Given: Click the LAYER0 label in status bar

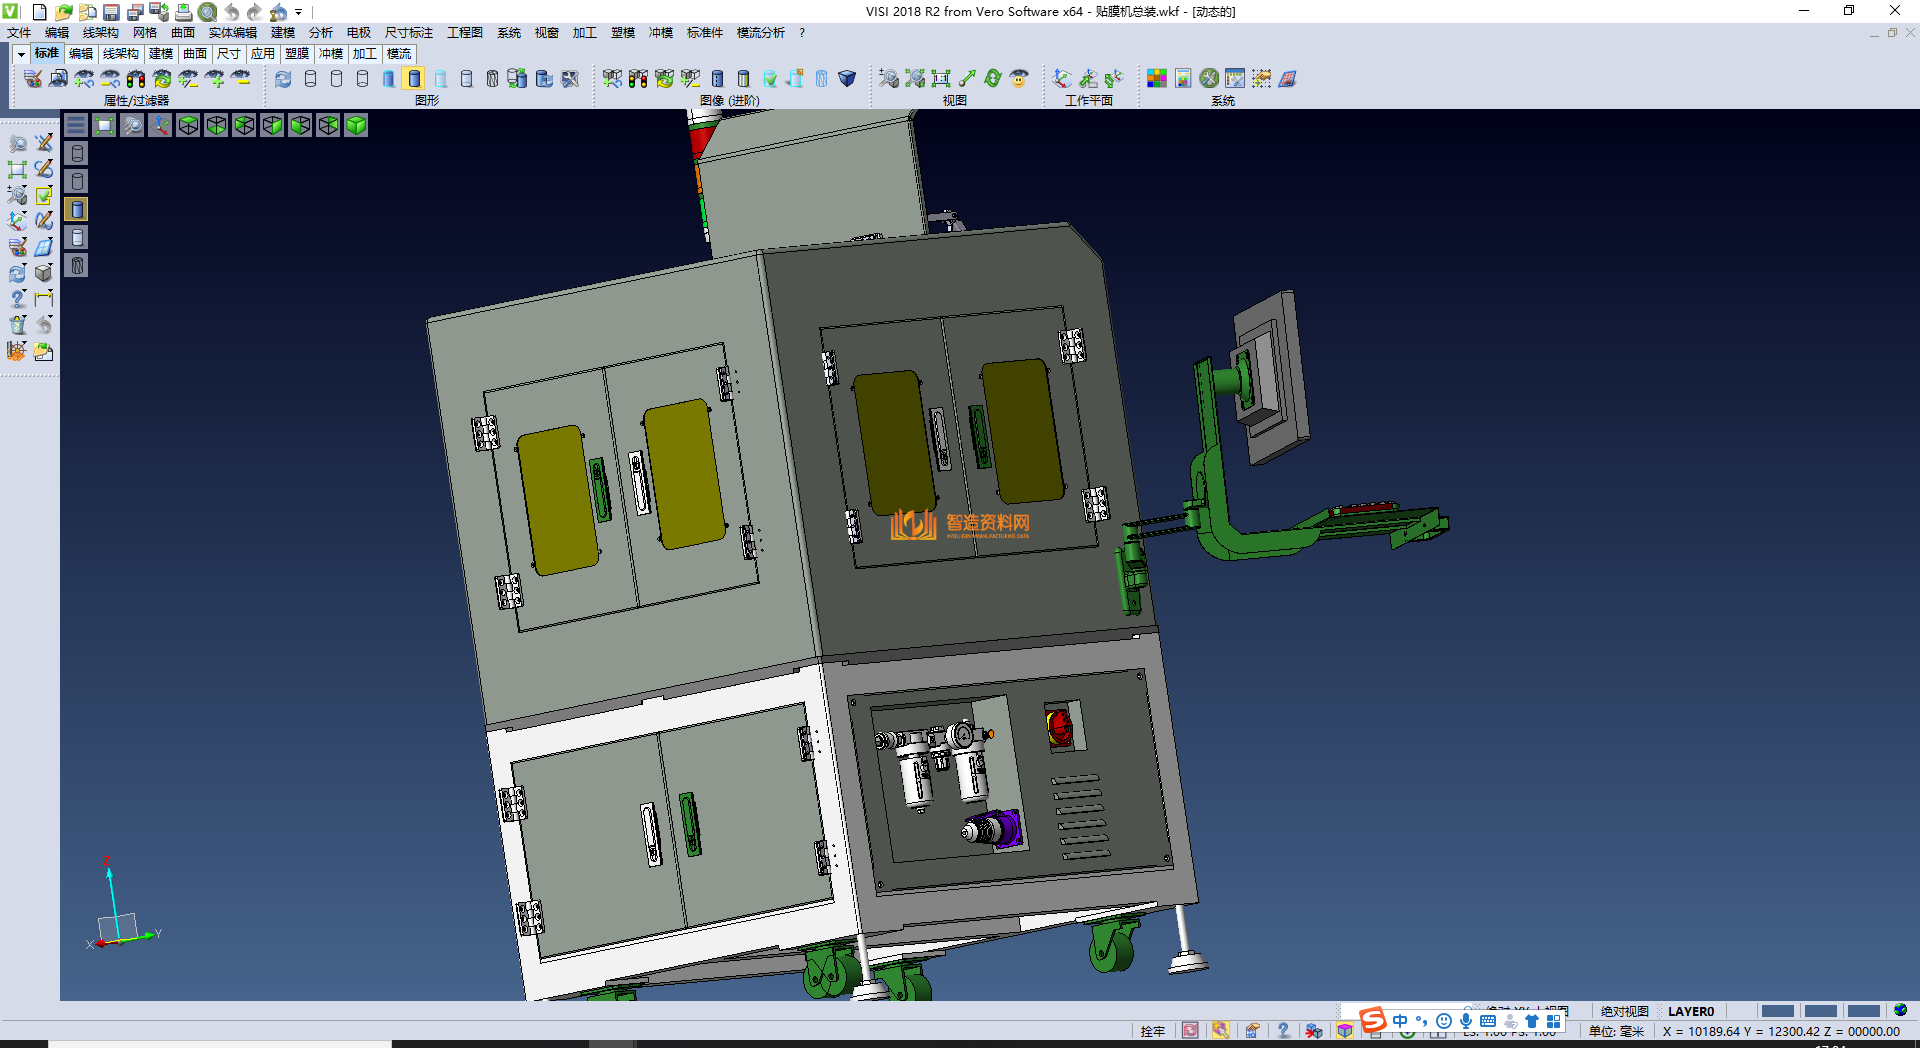Looking at the screenshot, I should tap(1690, 1011).
